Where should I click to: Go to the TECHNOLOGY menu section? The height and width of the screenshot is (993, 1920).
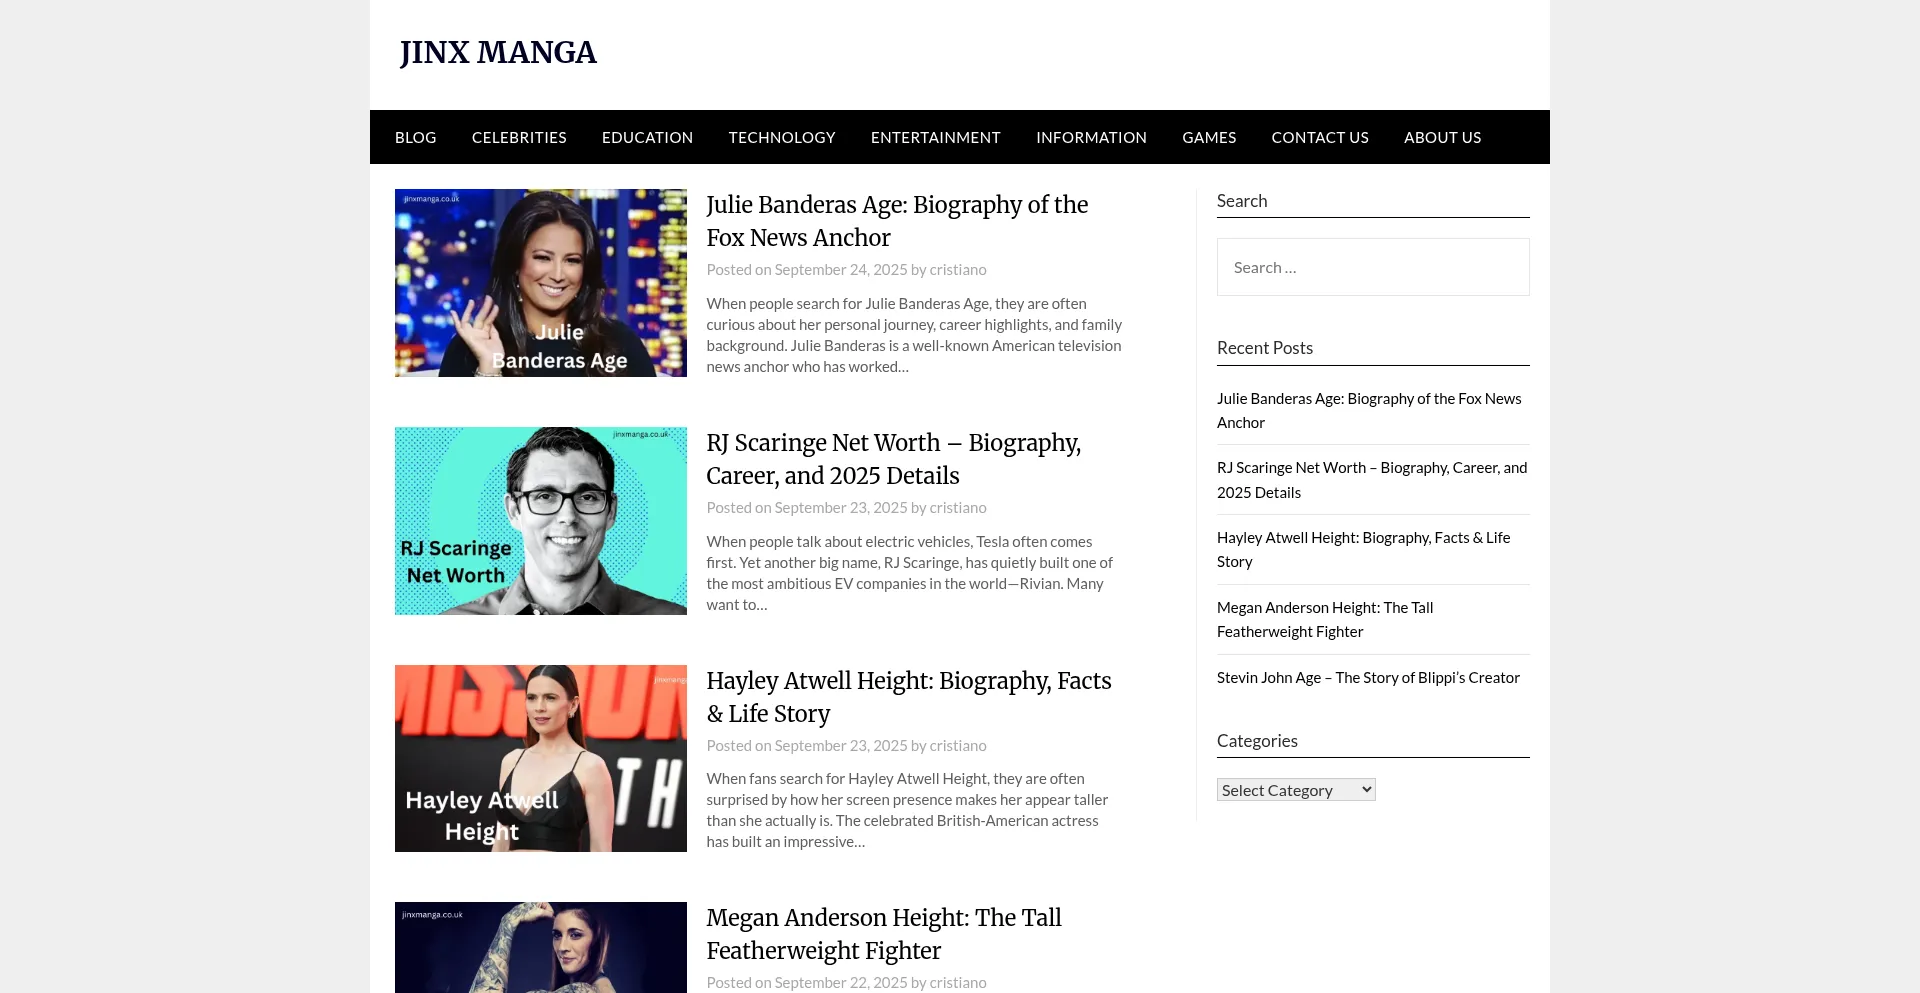click(x=782, y=137)
